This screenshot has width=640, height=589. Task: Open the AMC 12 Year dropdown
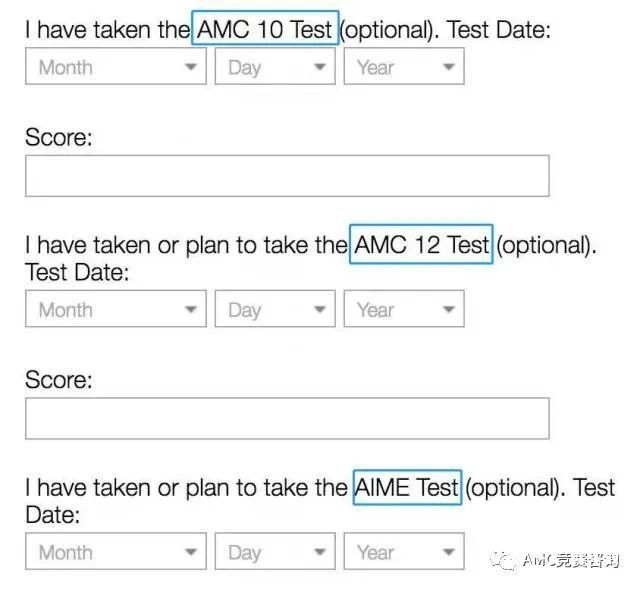pyautogui.click(x=404, y=309)
